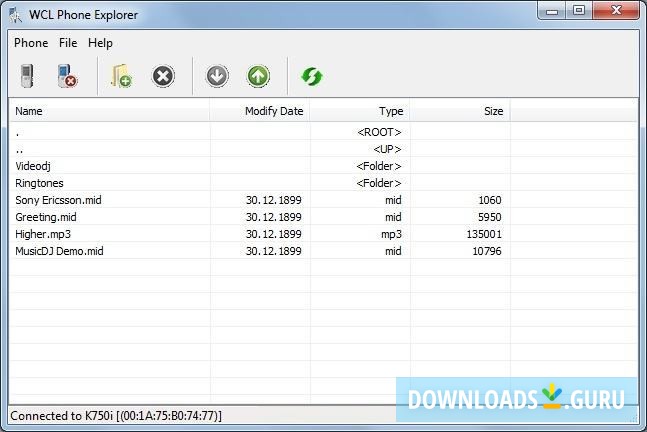647x432 pixels.
Task: Click the green refresh icon
Action: [312, 76]
